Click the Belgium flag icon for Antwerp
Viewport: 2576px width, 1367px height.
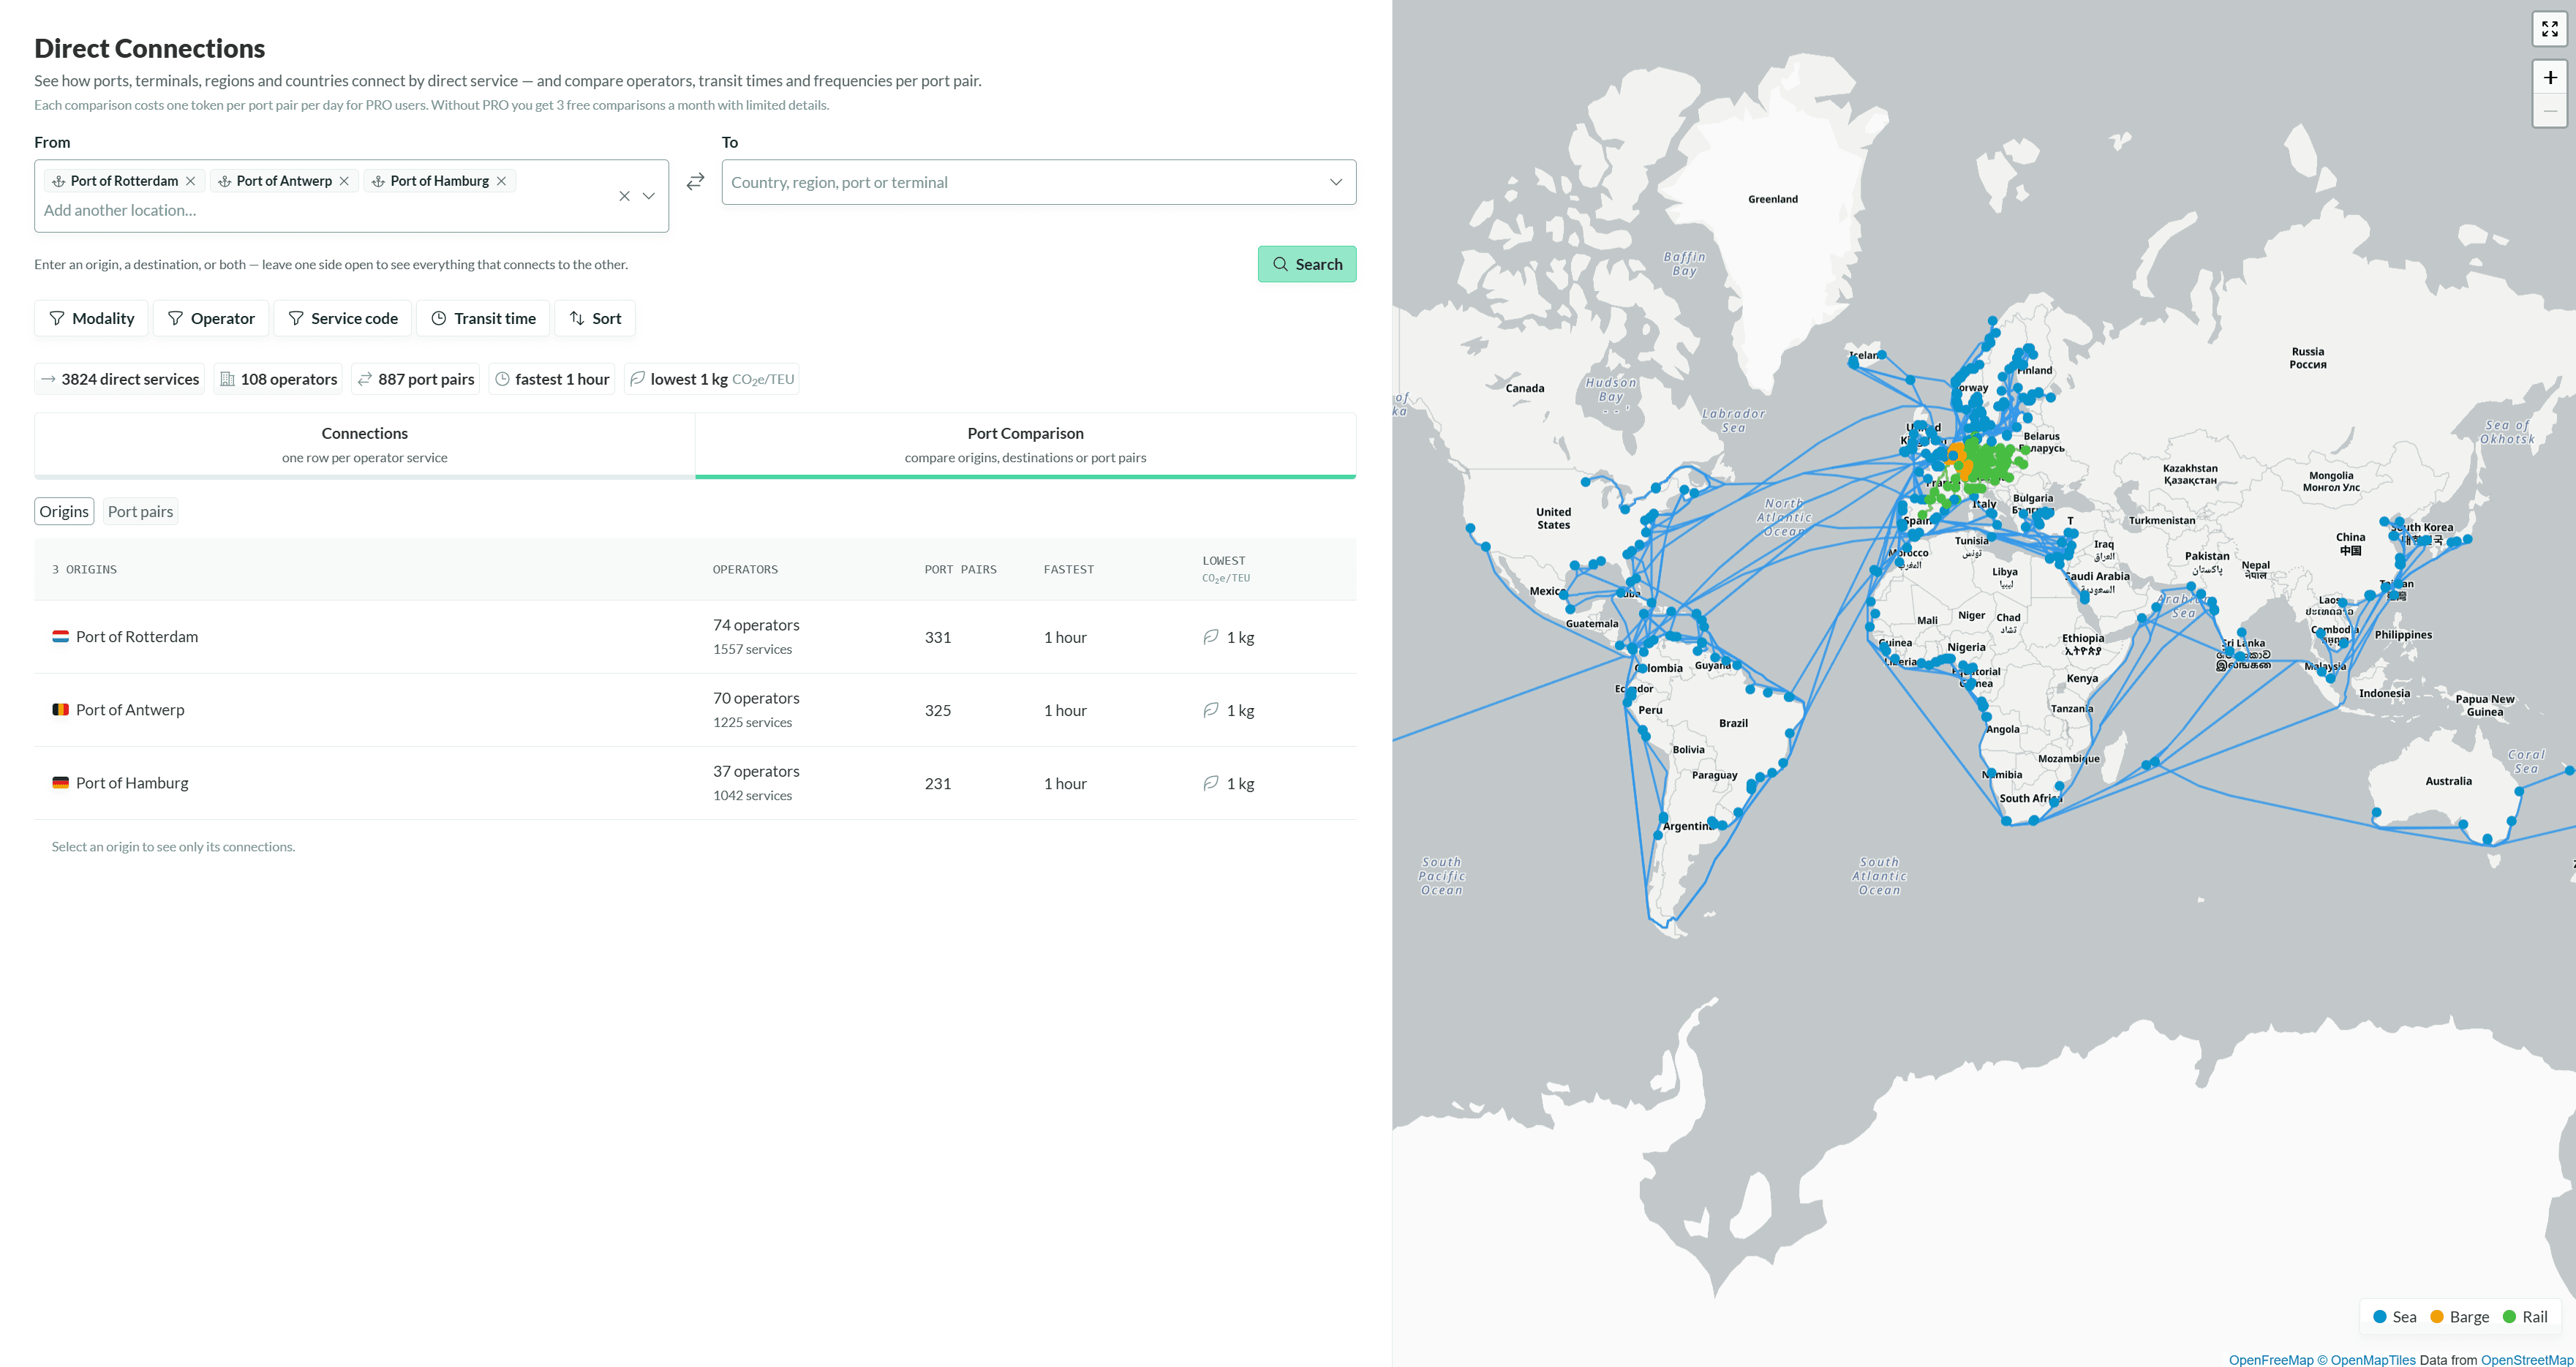(x=60, y=709)
